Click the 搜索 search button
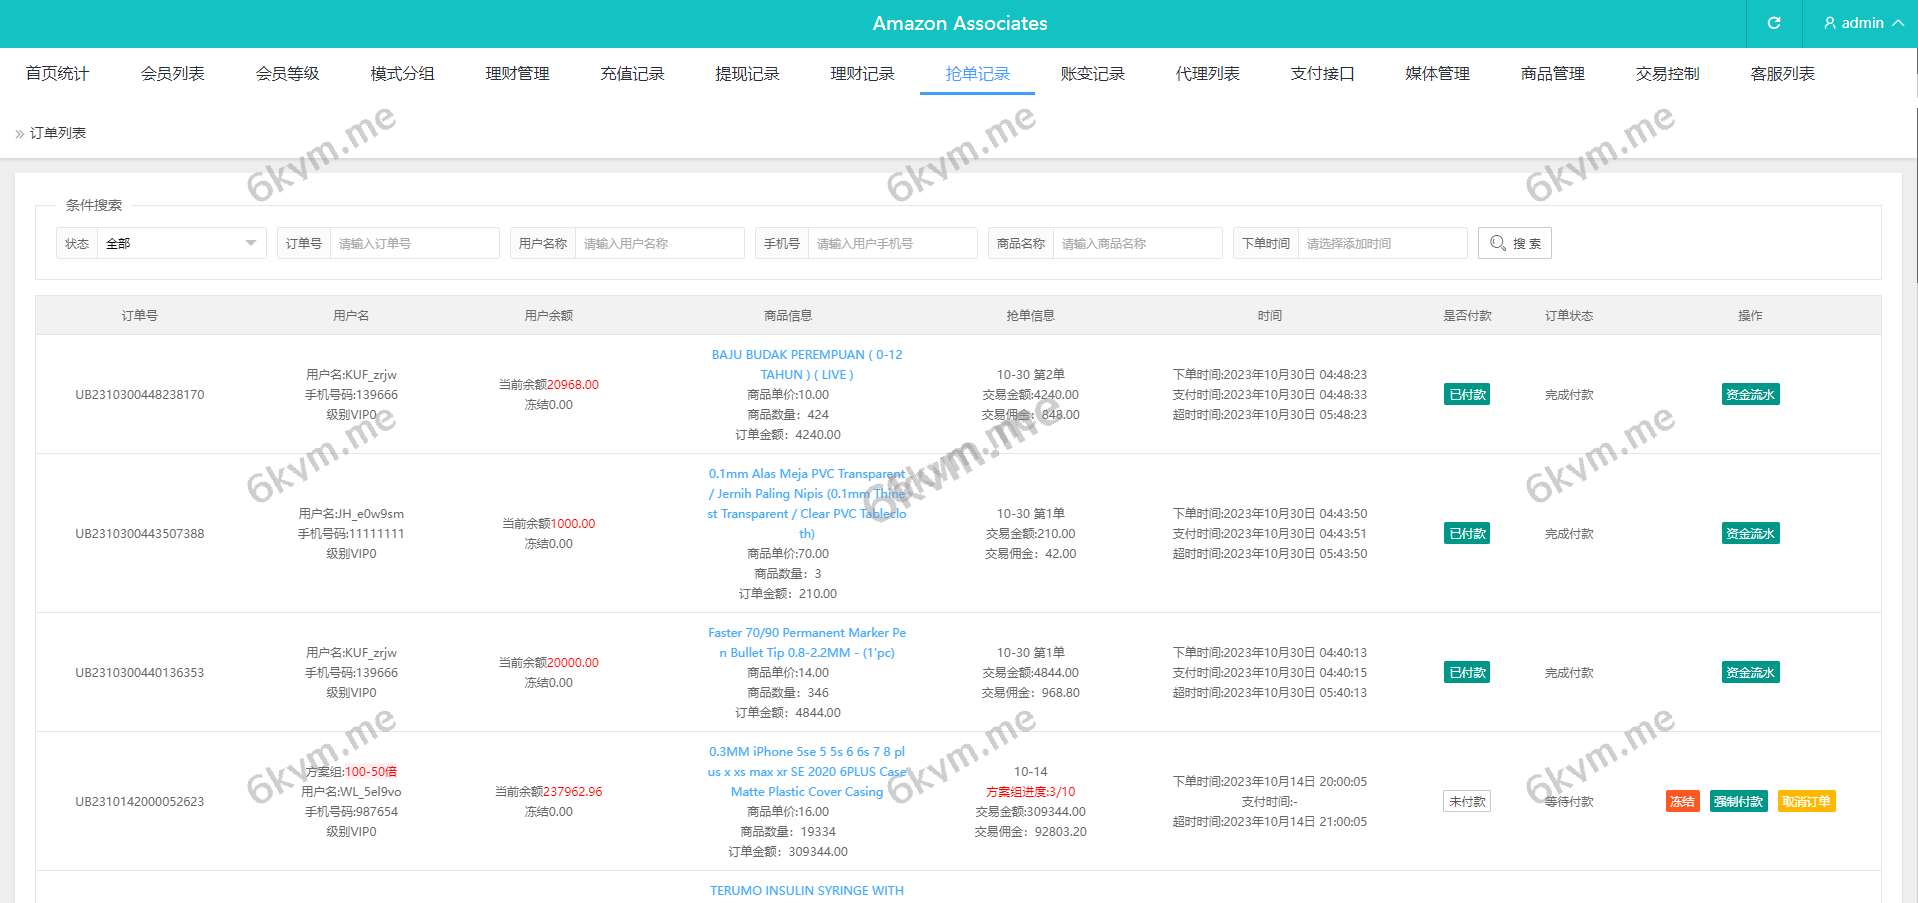Image resolution: width=1918 pixels, height=903 pixels. point(1514,243)
